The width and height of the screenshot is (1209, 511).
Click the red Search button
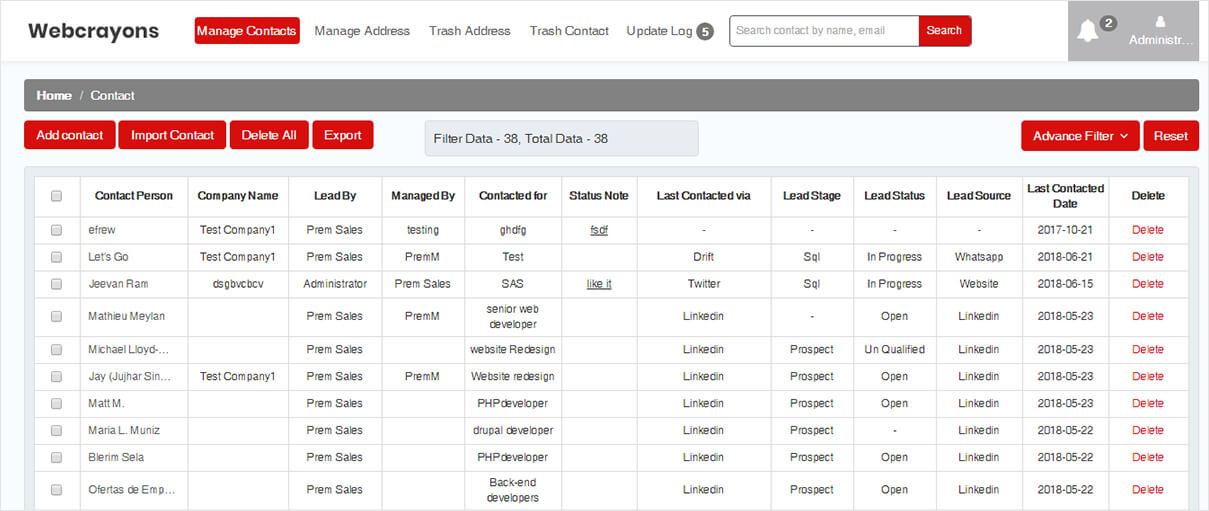[944, 31]
